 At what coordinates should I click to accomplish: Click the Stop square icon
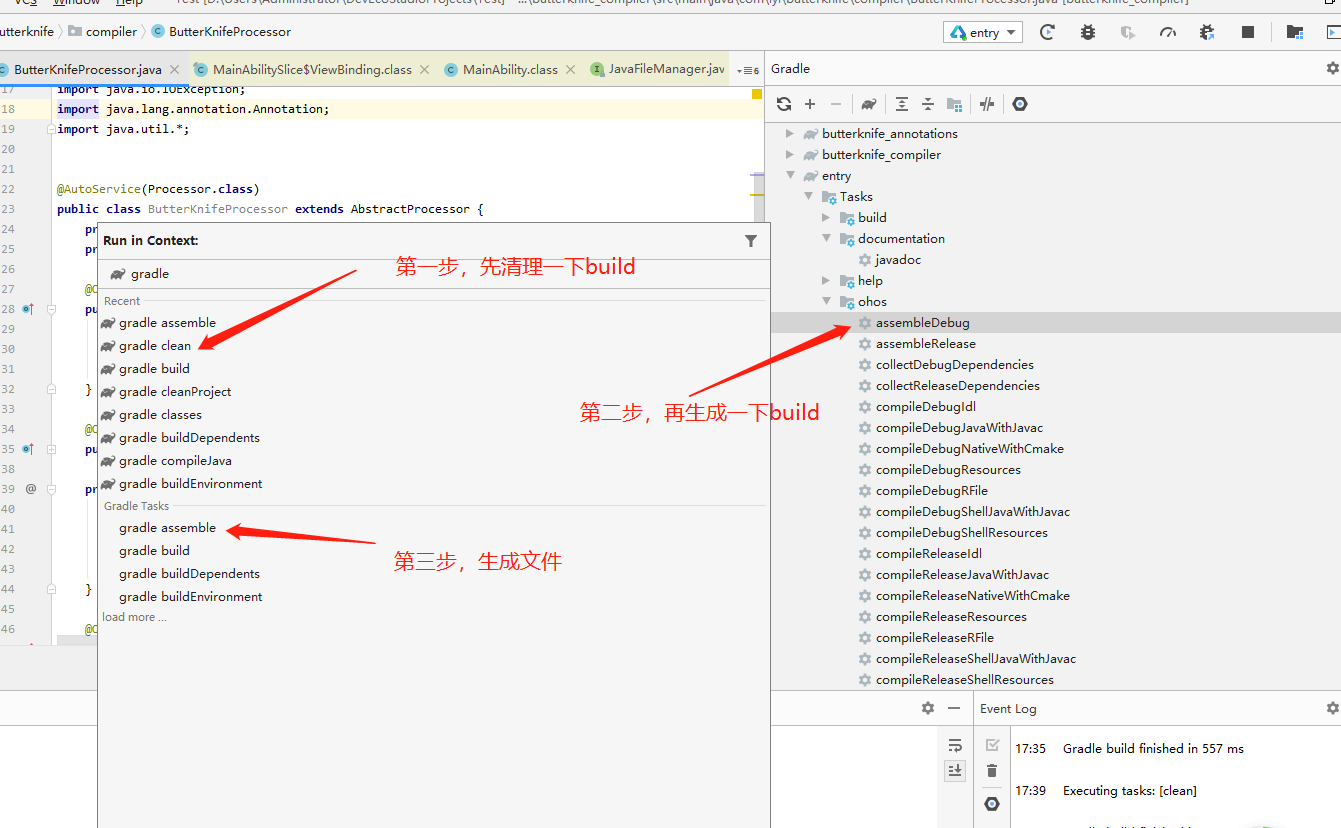pyautogui.click(x=1248, y=32)
